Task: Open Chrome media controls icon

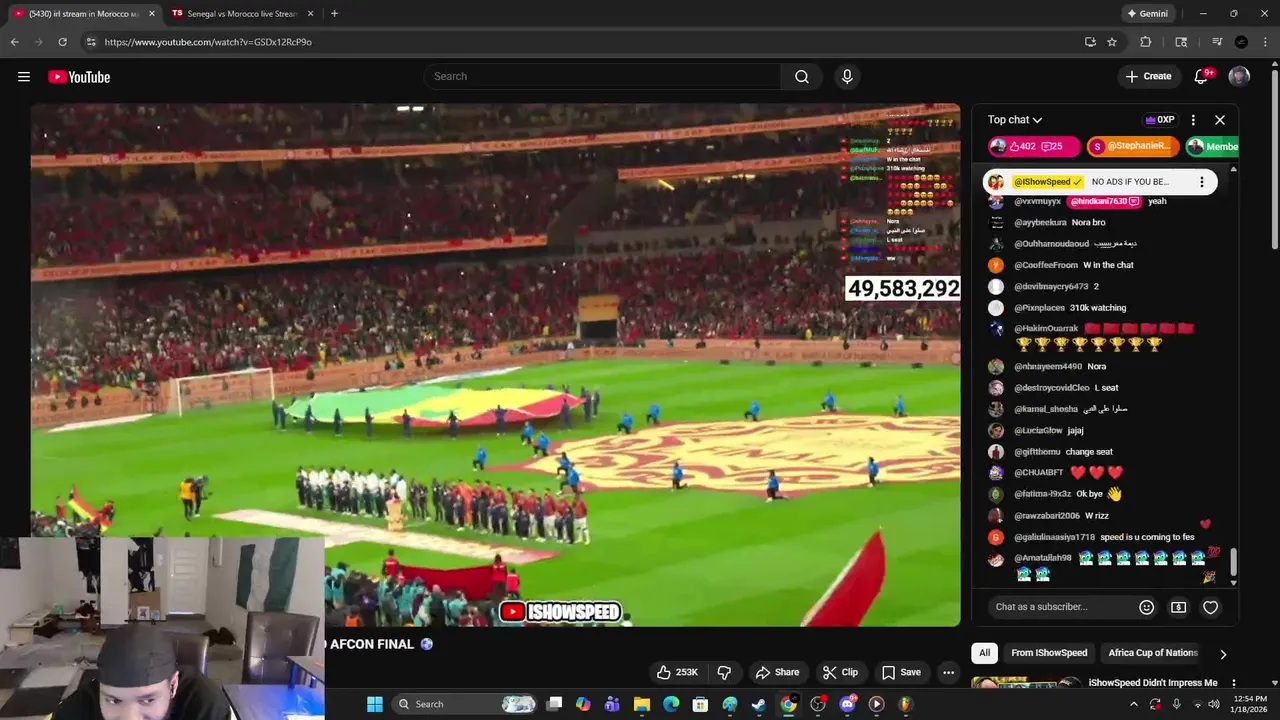Action: click(x=1217, y=42)
